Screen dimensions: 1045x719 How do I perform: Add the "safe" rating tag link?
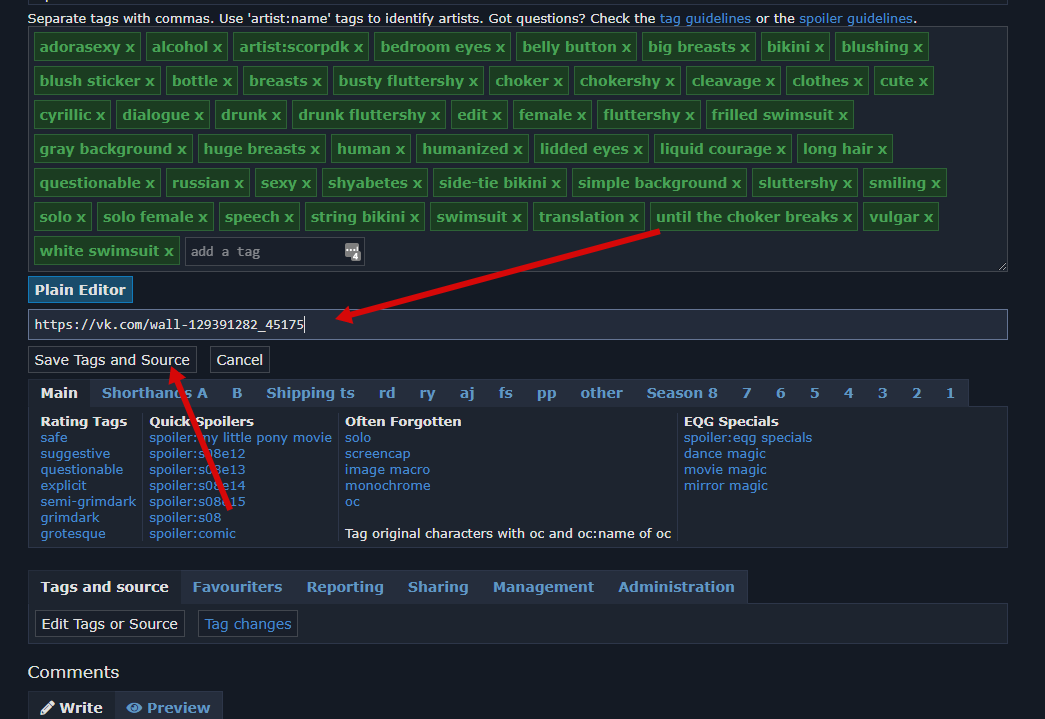(x=55, y=438)
